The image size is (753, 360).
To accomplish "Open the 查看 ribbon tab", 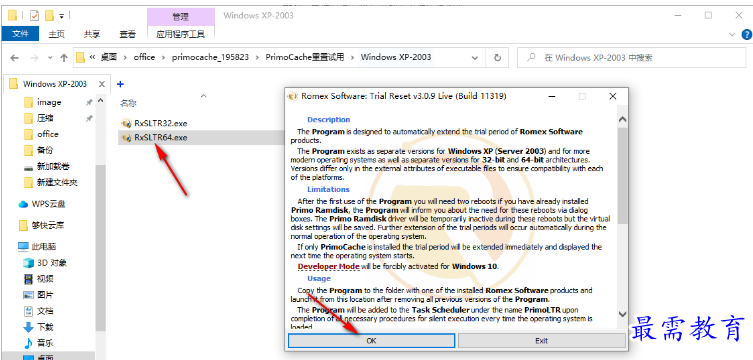I will point(127,34).
